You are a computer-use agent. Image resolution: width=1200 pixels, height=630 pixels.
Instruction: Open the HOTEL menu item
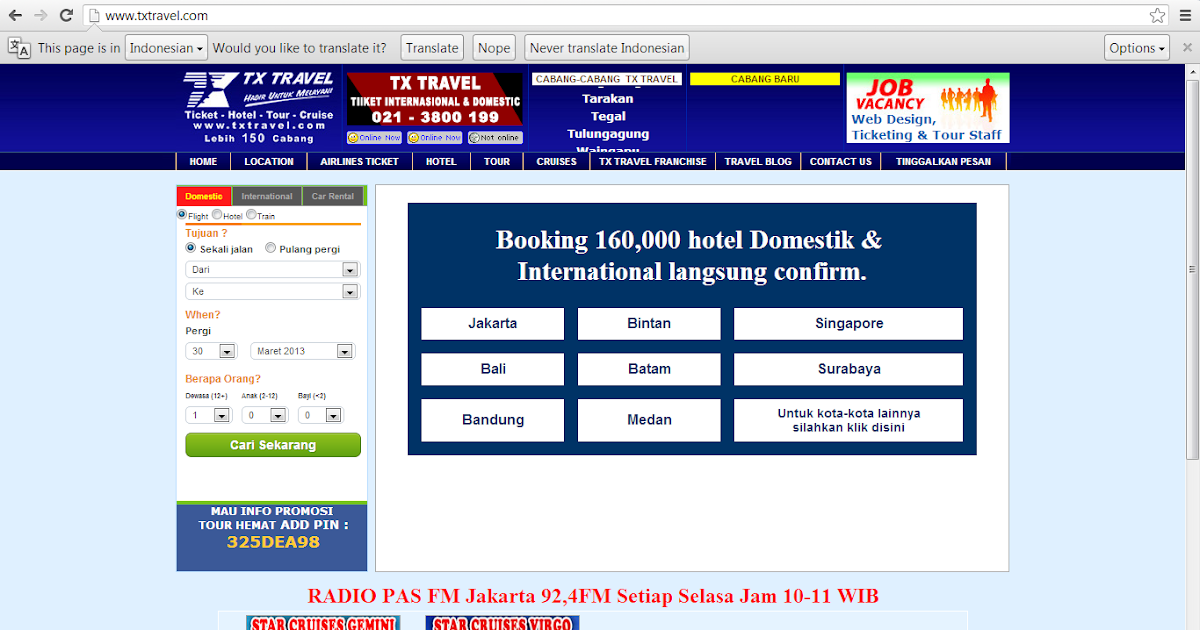pos(441,161)
